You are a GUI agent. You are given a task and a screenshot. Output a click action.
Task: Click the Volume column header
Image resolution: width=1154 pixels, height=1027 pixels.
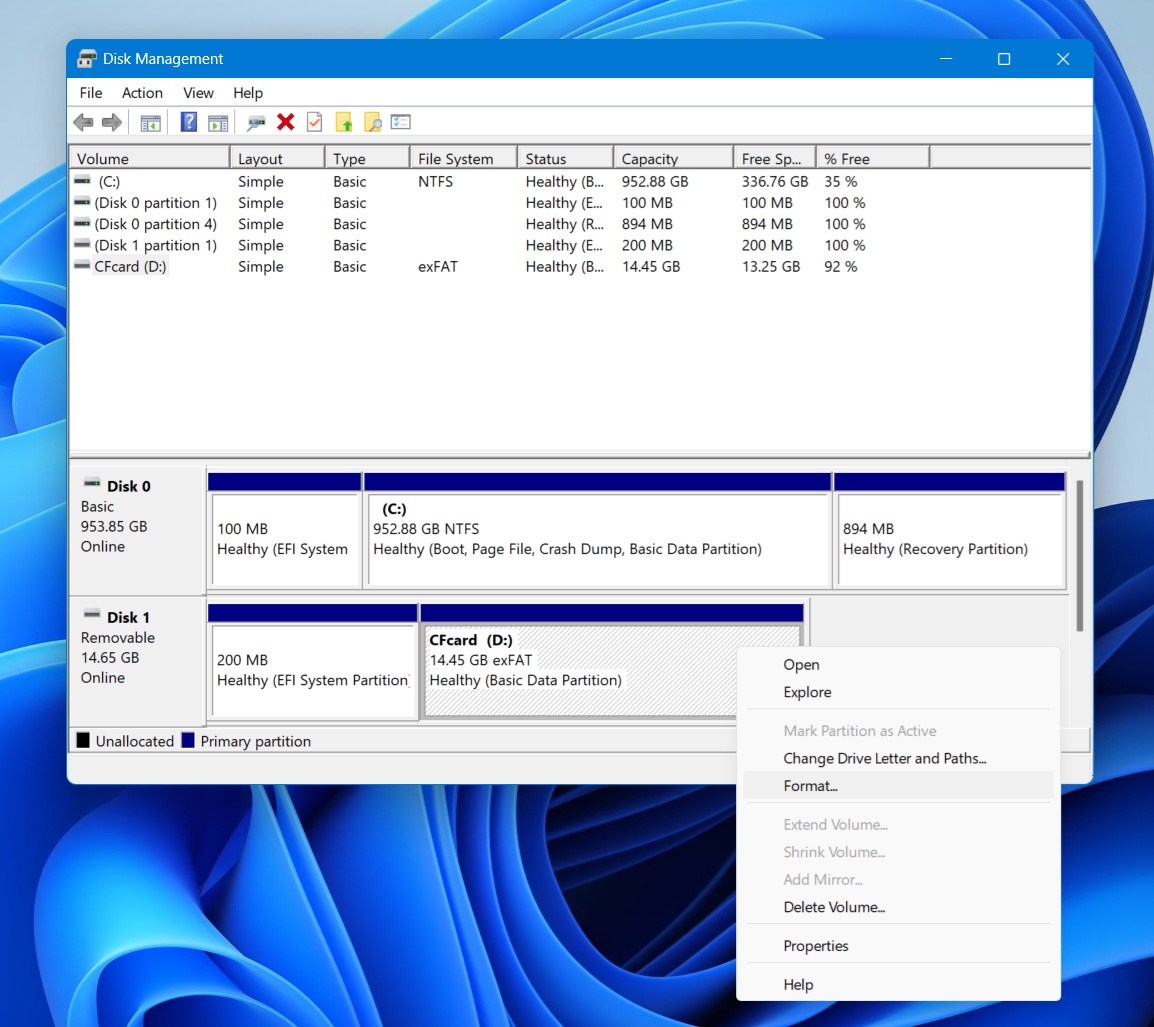pyautogui.click(x=149, y=158)
